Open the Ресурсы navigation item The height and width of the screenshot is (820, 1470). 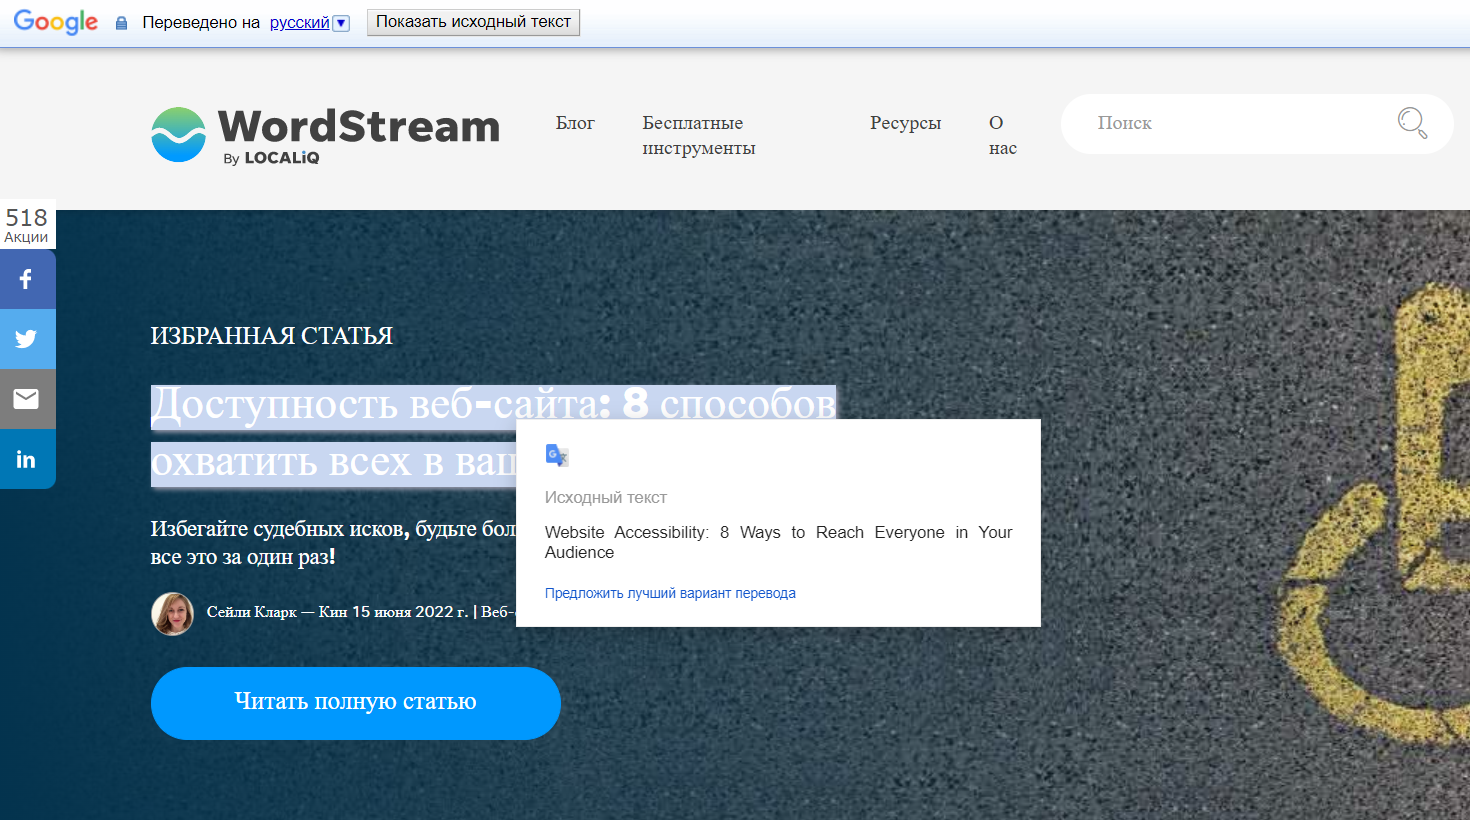tap(905, 123)
